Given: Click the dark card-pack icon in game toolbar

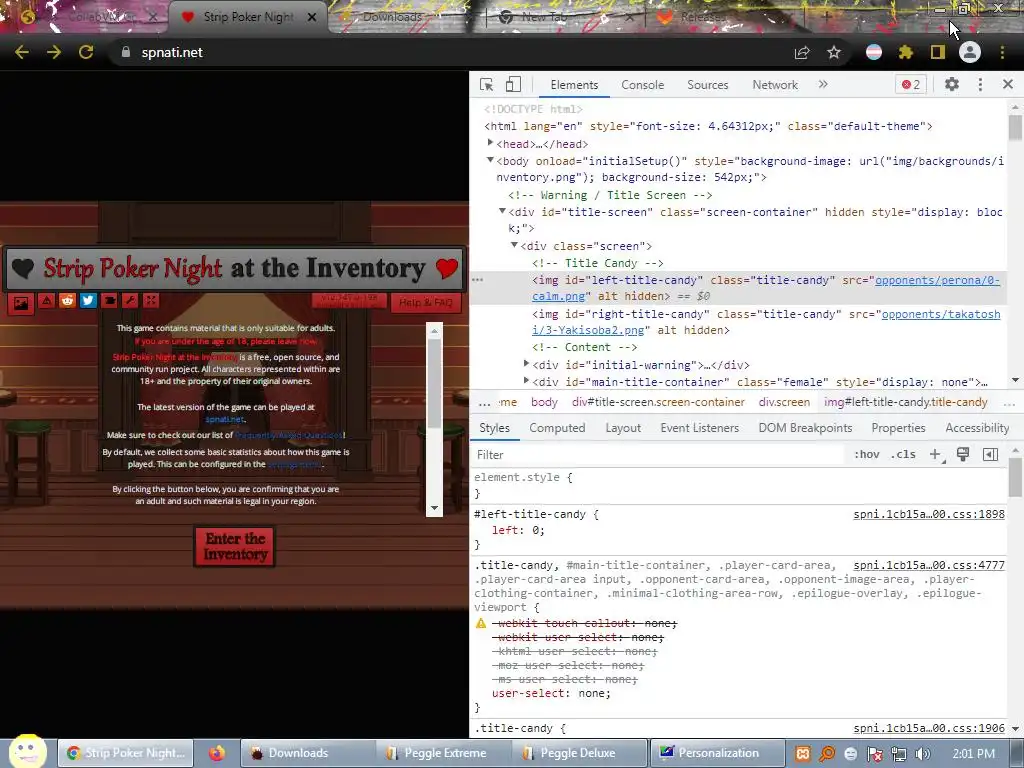Looking at the screenshot, I should pos(109,300).
